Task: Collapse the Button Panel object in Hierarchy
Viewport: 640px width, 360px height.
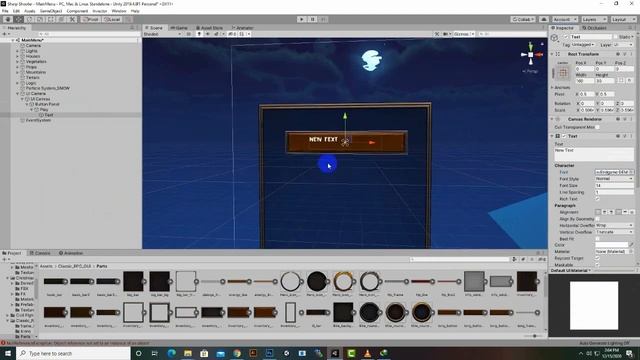Action: [x=27, y=104]
